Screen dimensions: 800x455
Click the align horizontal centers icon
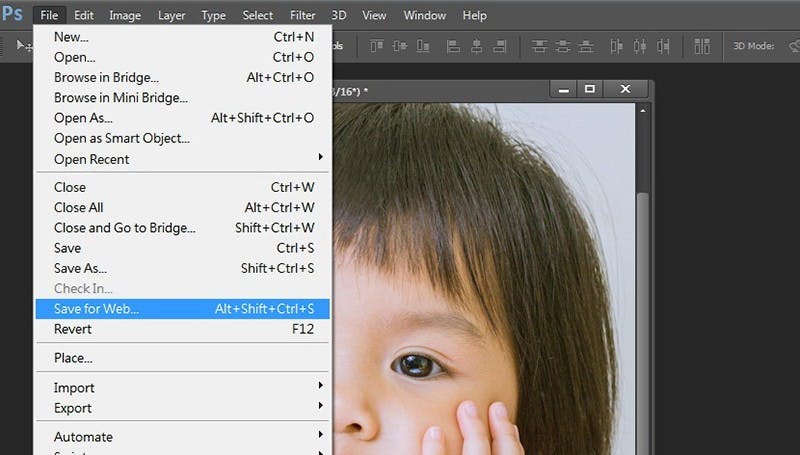476,46
